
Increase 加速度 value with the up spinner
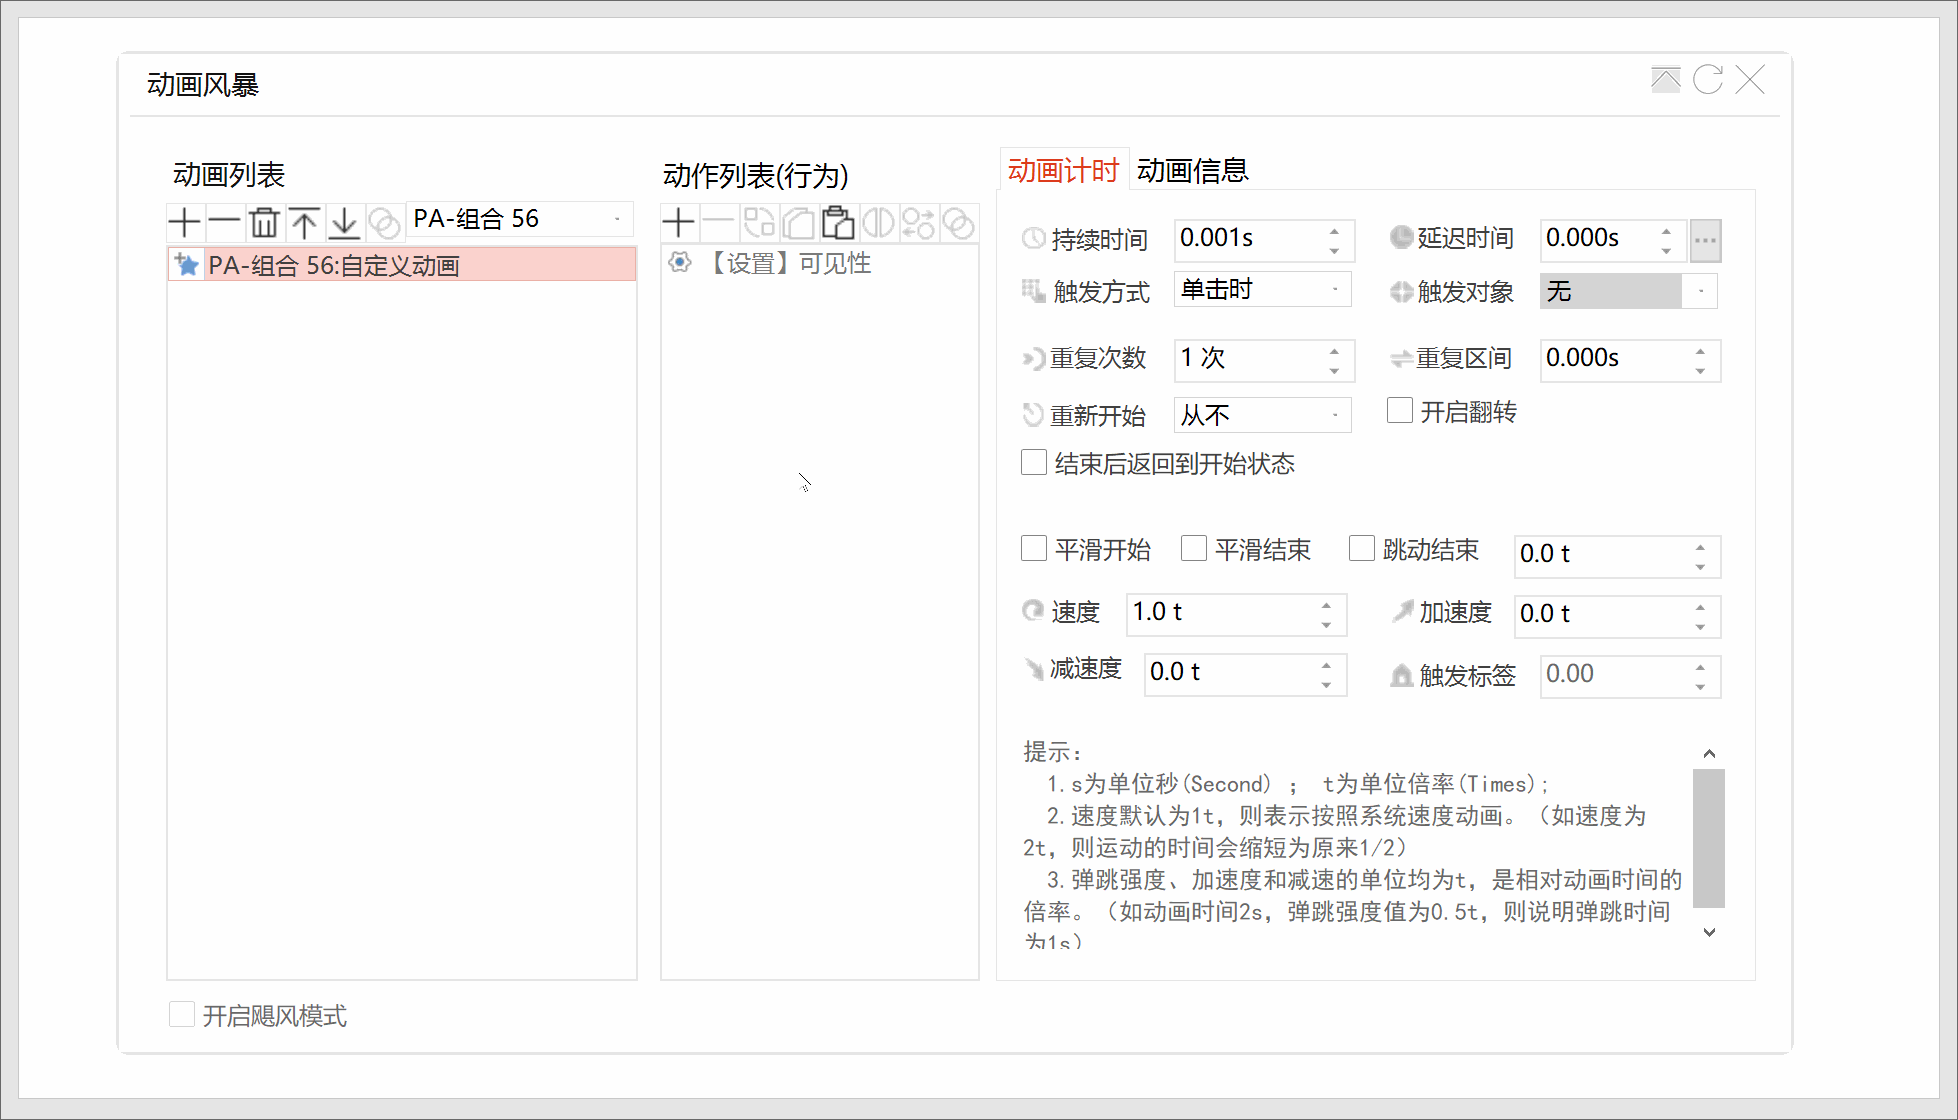(x=1701, y=607)
